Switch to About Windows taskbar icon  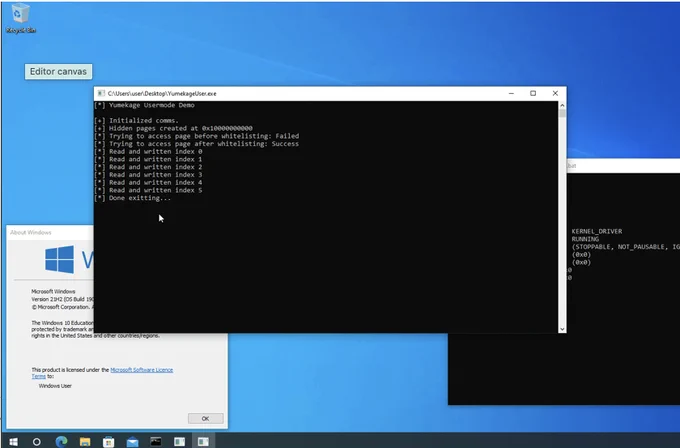pyautogui.click(x=180, y=441)
